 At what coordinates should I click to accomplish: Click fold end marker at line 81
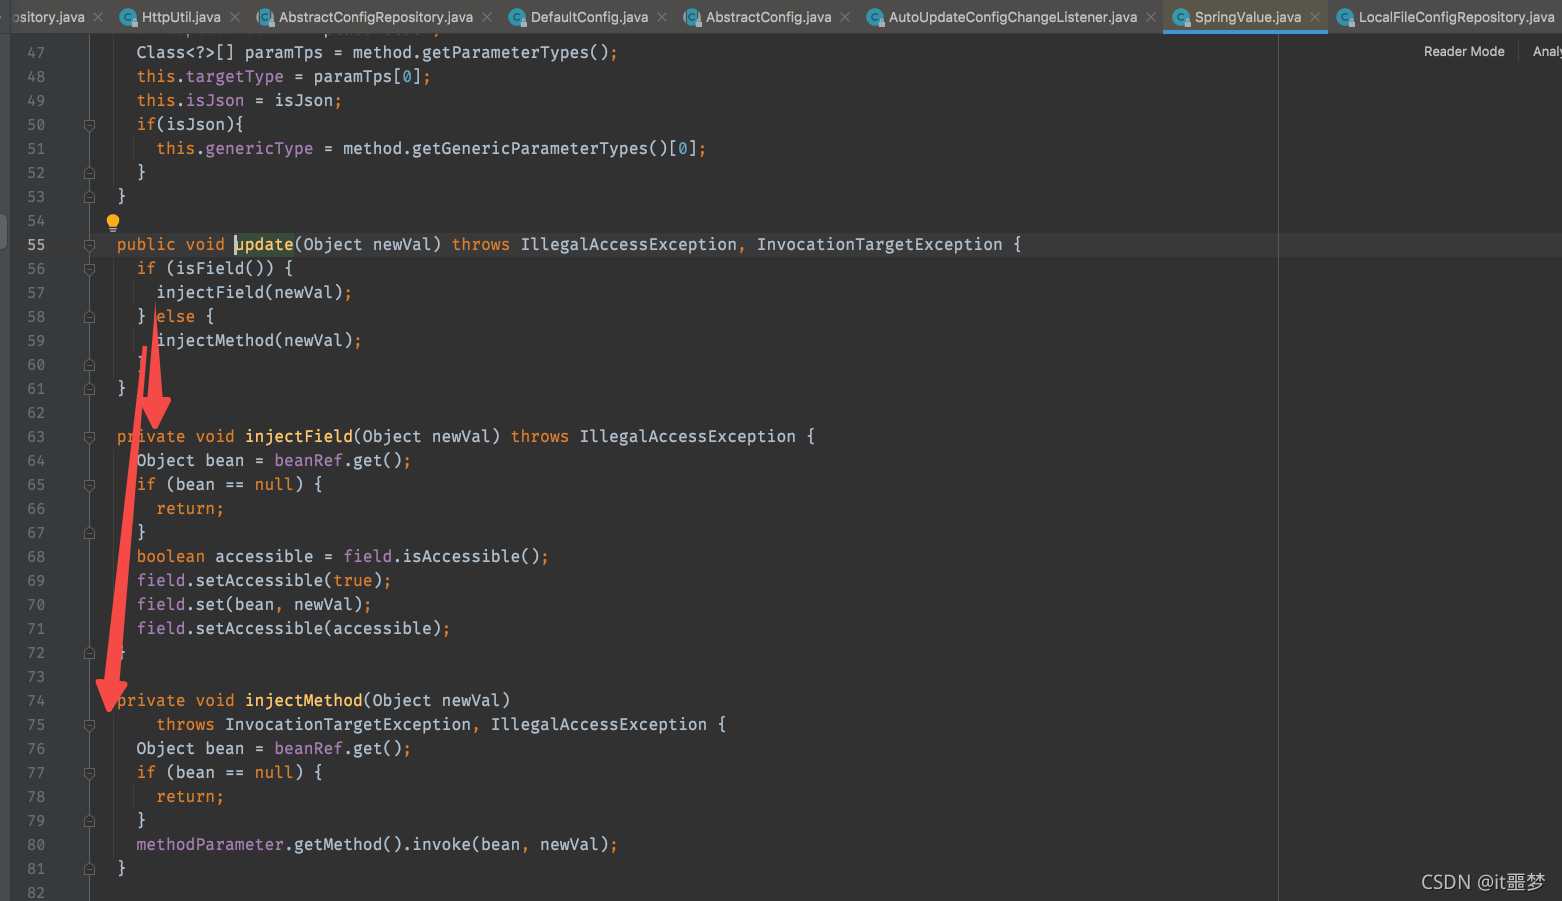point(89,869)
